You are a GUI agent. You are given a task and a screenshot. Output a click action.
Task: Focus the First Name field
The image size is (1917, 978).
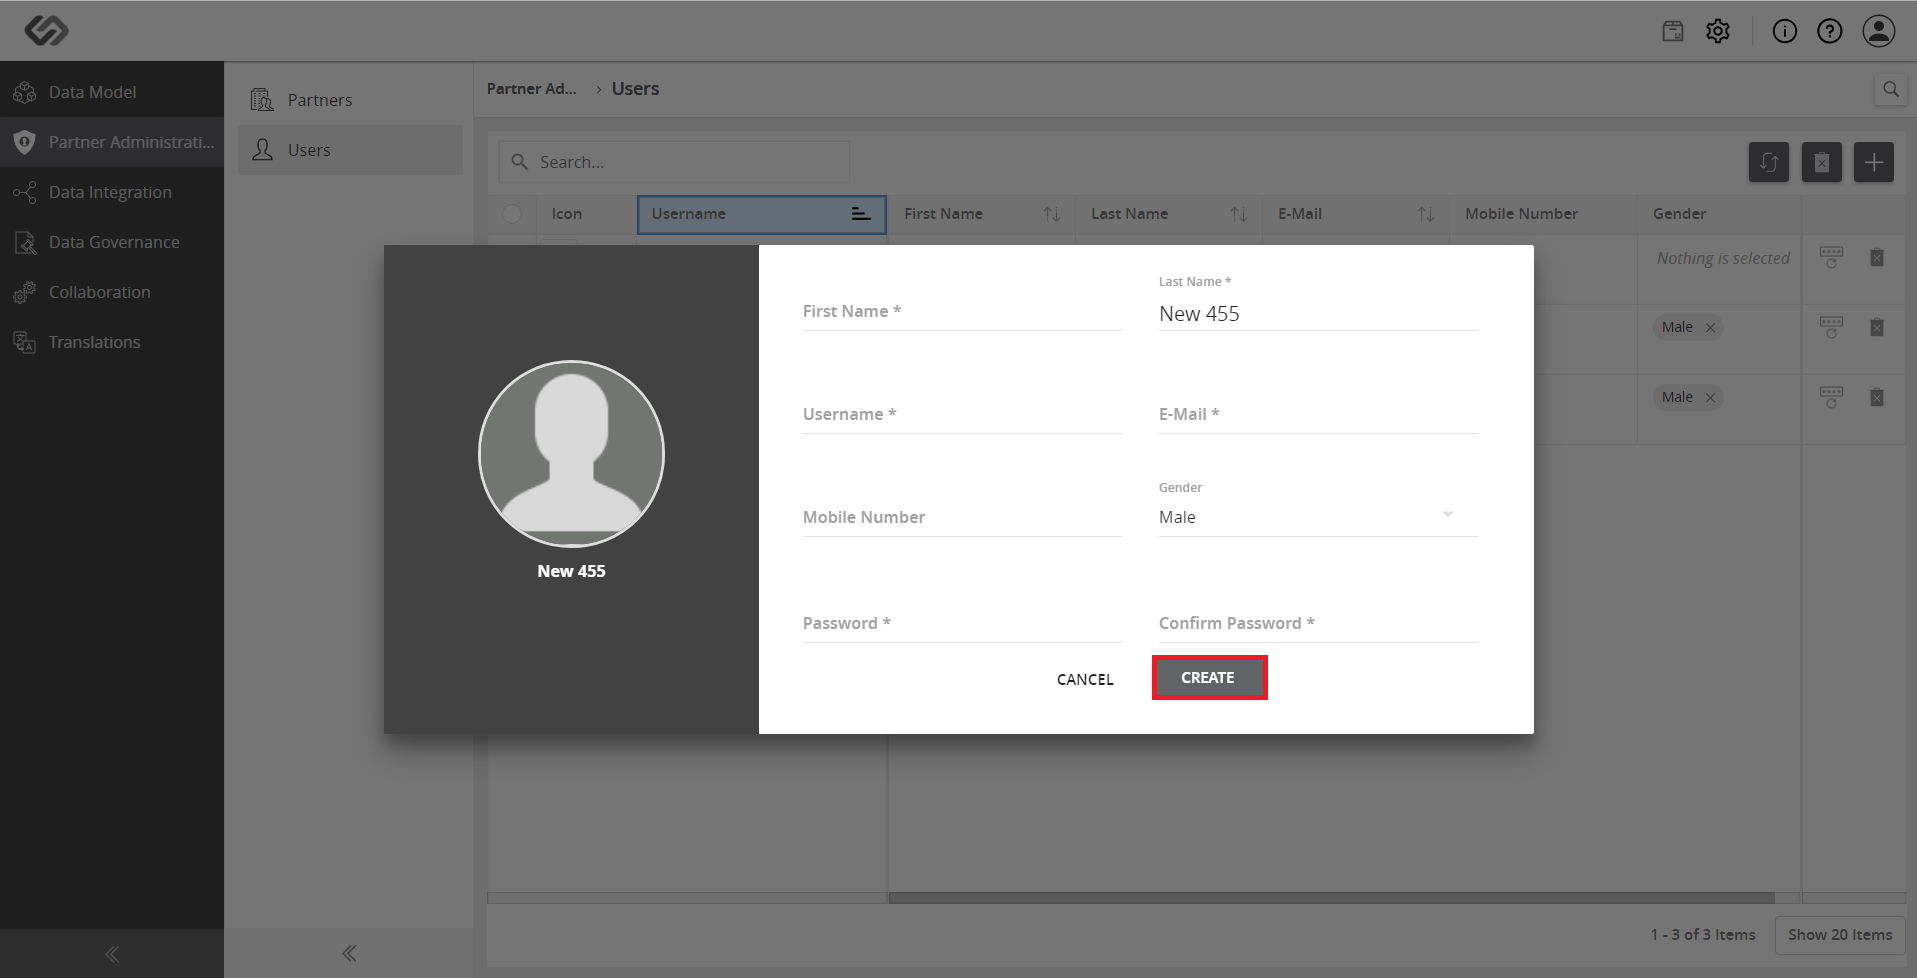click(962, 311)
